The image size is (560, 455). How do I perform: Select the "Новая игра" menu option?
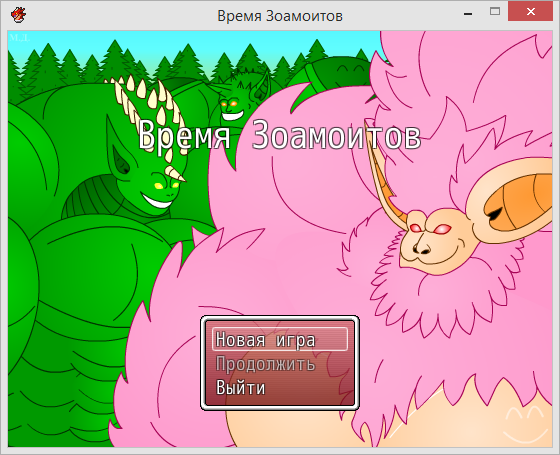click(280, 339)
